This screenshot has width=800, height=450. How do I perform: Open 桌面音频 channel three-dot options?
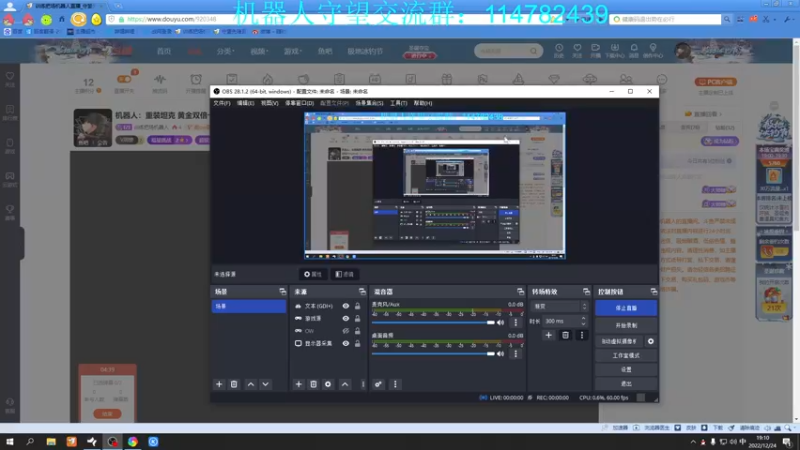click(516, 354)
